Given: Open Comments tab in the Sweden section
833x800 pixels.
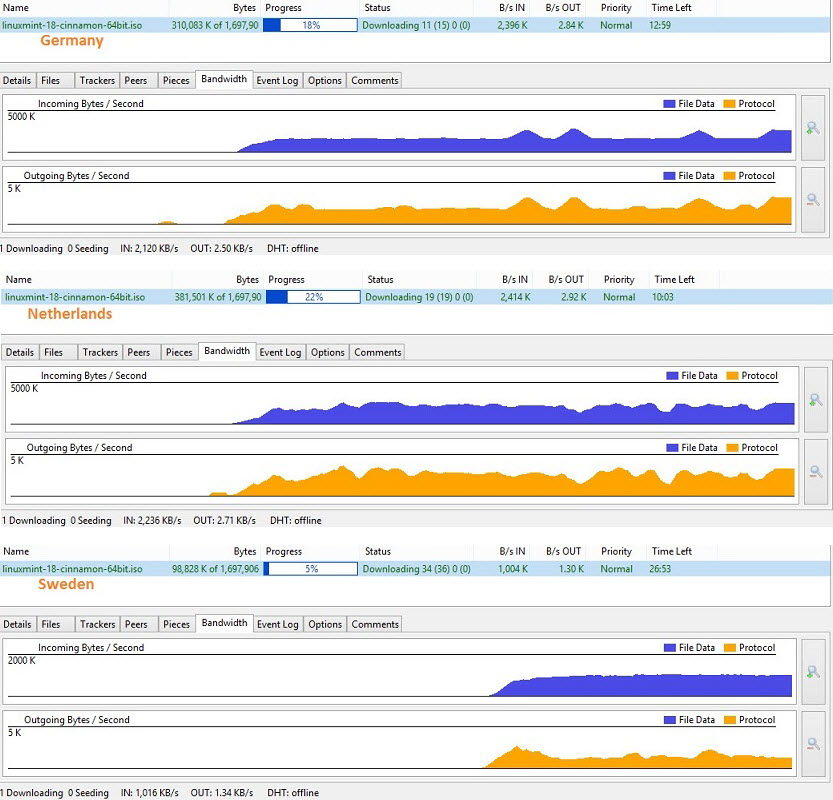Looking at the screenshot, I should click(375, 624).
